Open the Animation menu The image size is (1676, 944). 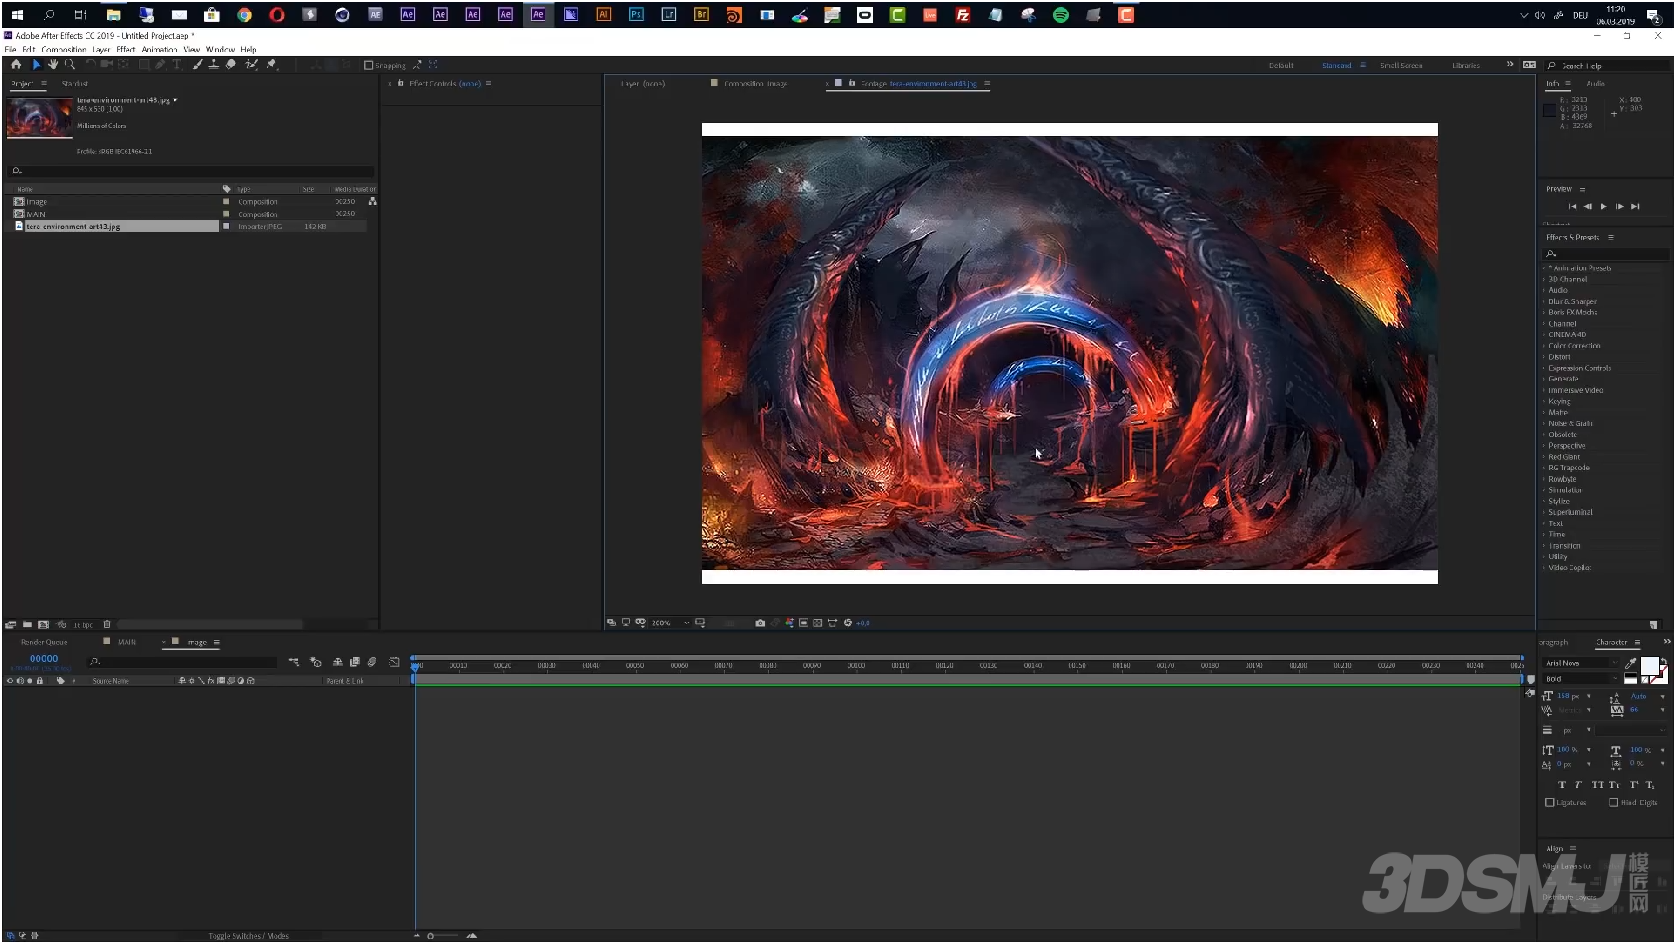pos(159,50)
